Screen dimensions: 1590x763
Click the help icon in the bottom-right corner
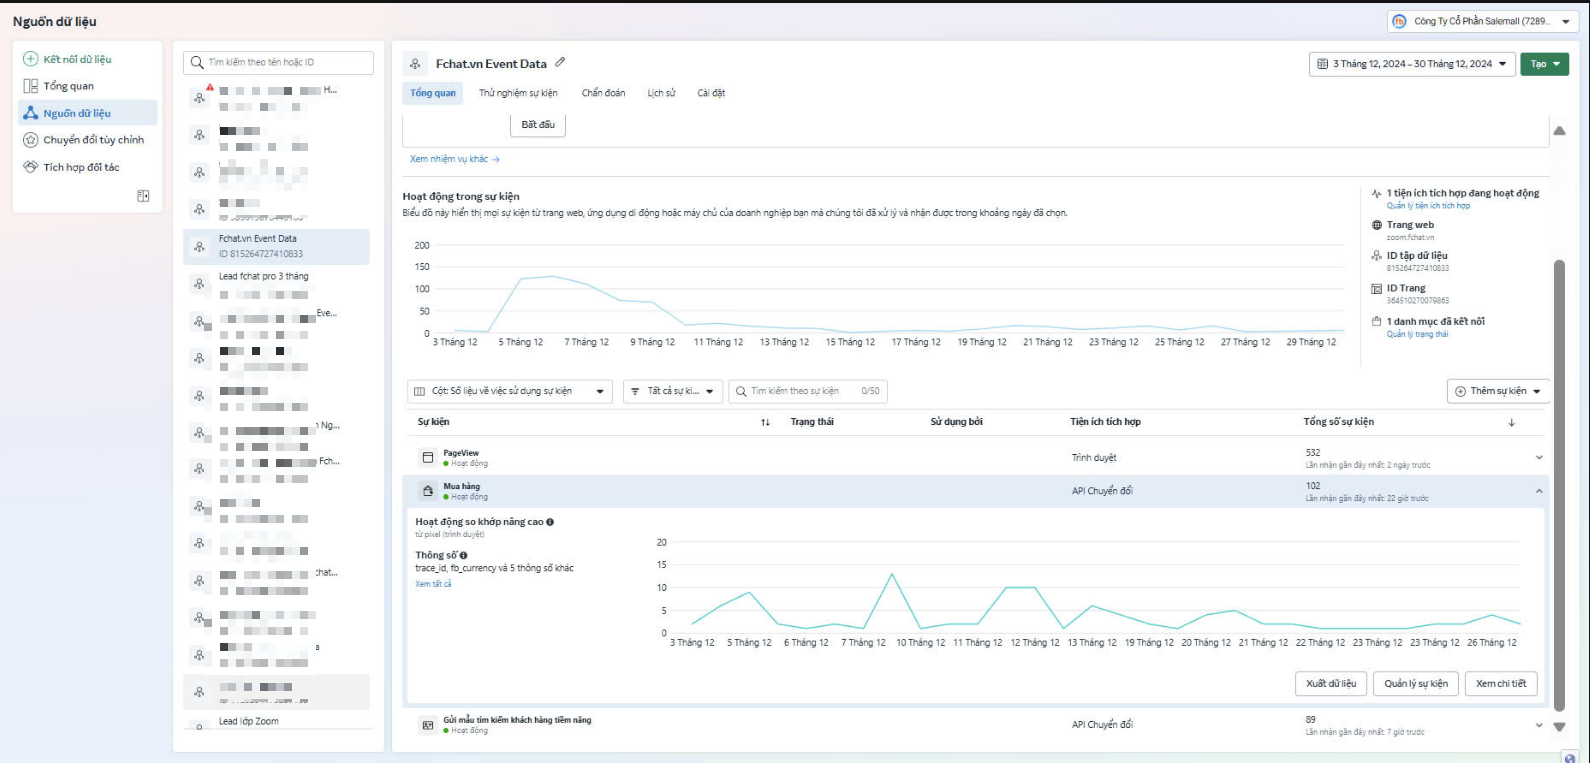(x=1570, y=757)
